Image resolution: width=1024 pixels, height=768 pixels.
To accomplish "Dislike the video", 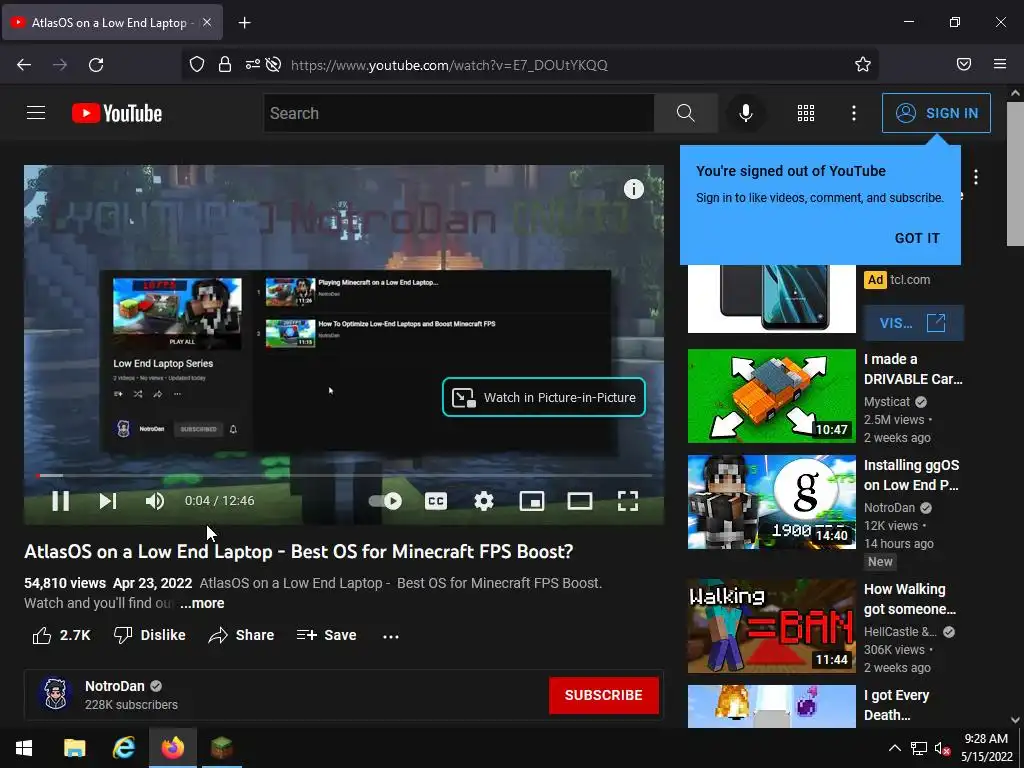I will pos(150,635).
